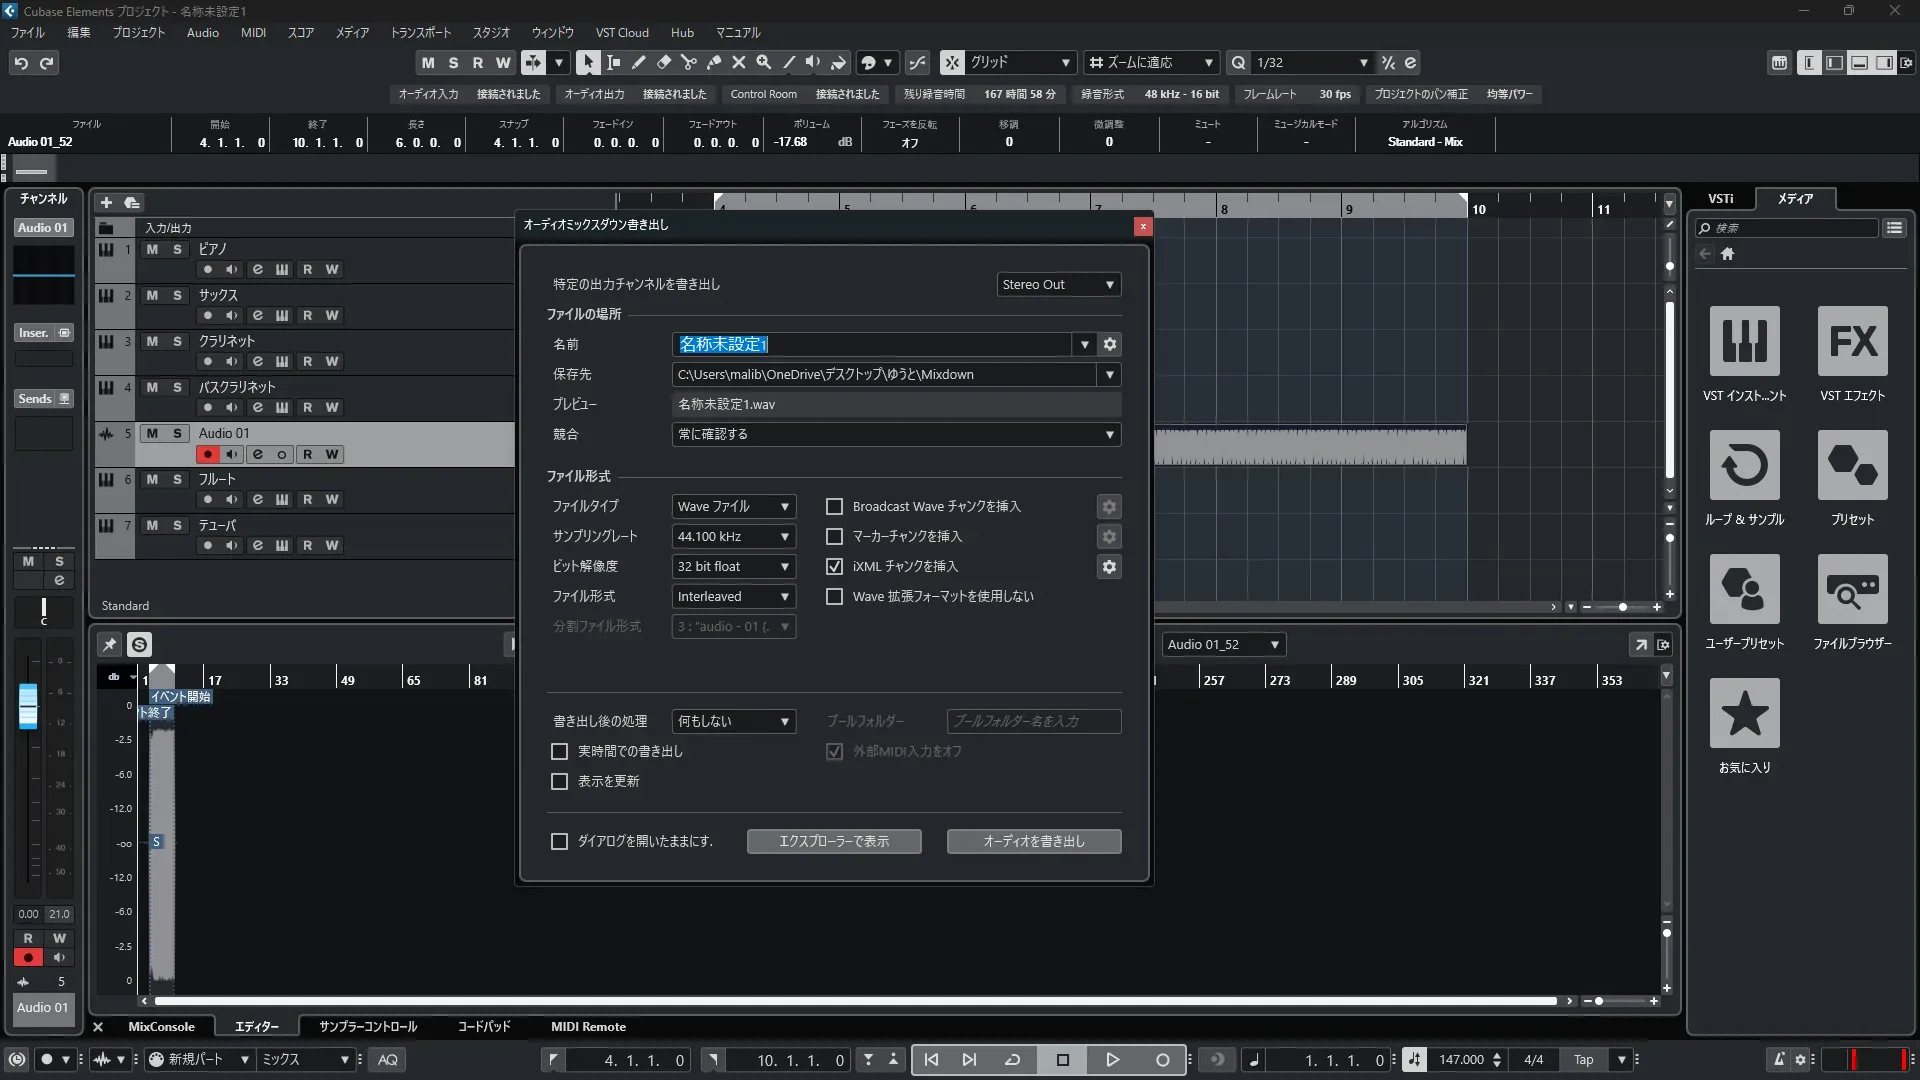The width and height of the screenshot is (1920, 1080).
Task: Enable the Broadcast Wave チャンクを挿入 checkbox
Action: click(834, 507)
